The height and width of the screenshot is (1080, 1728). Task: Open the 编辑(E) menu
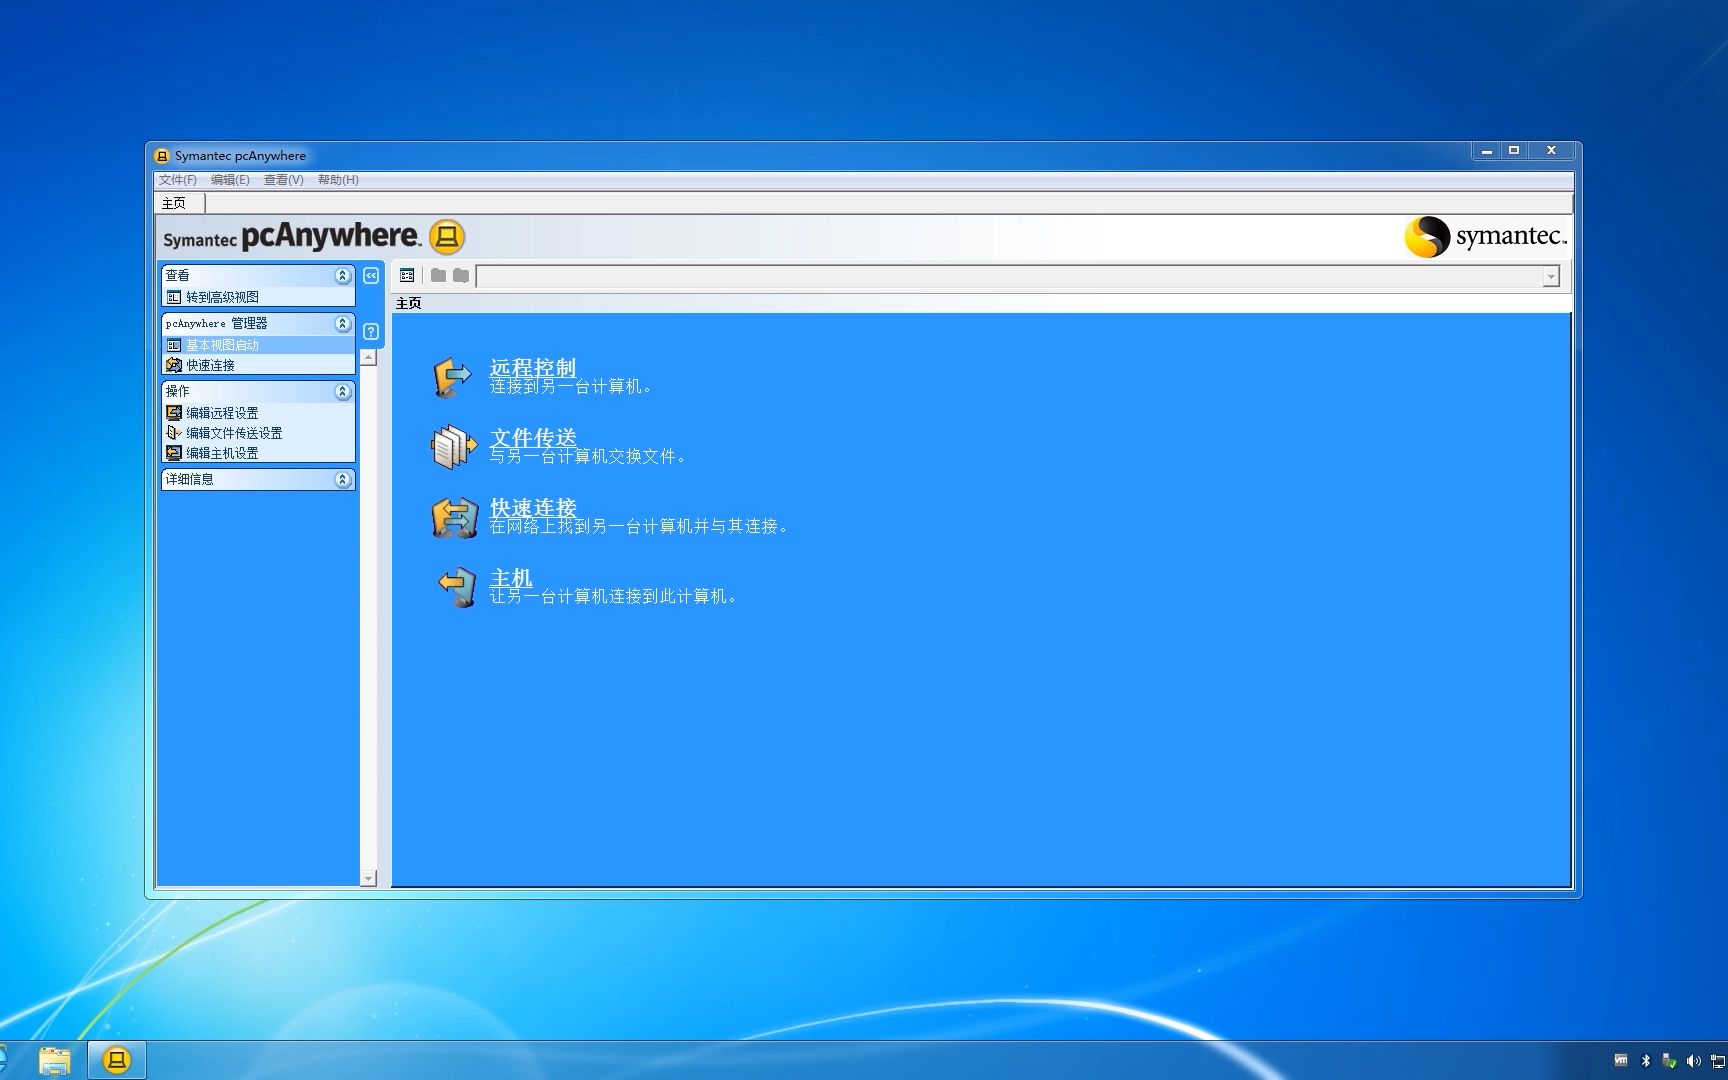click(x=230, y=180)
